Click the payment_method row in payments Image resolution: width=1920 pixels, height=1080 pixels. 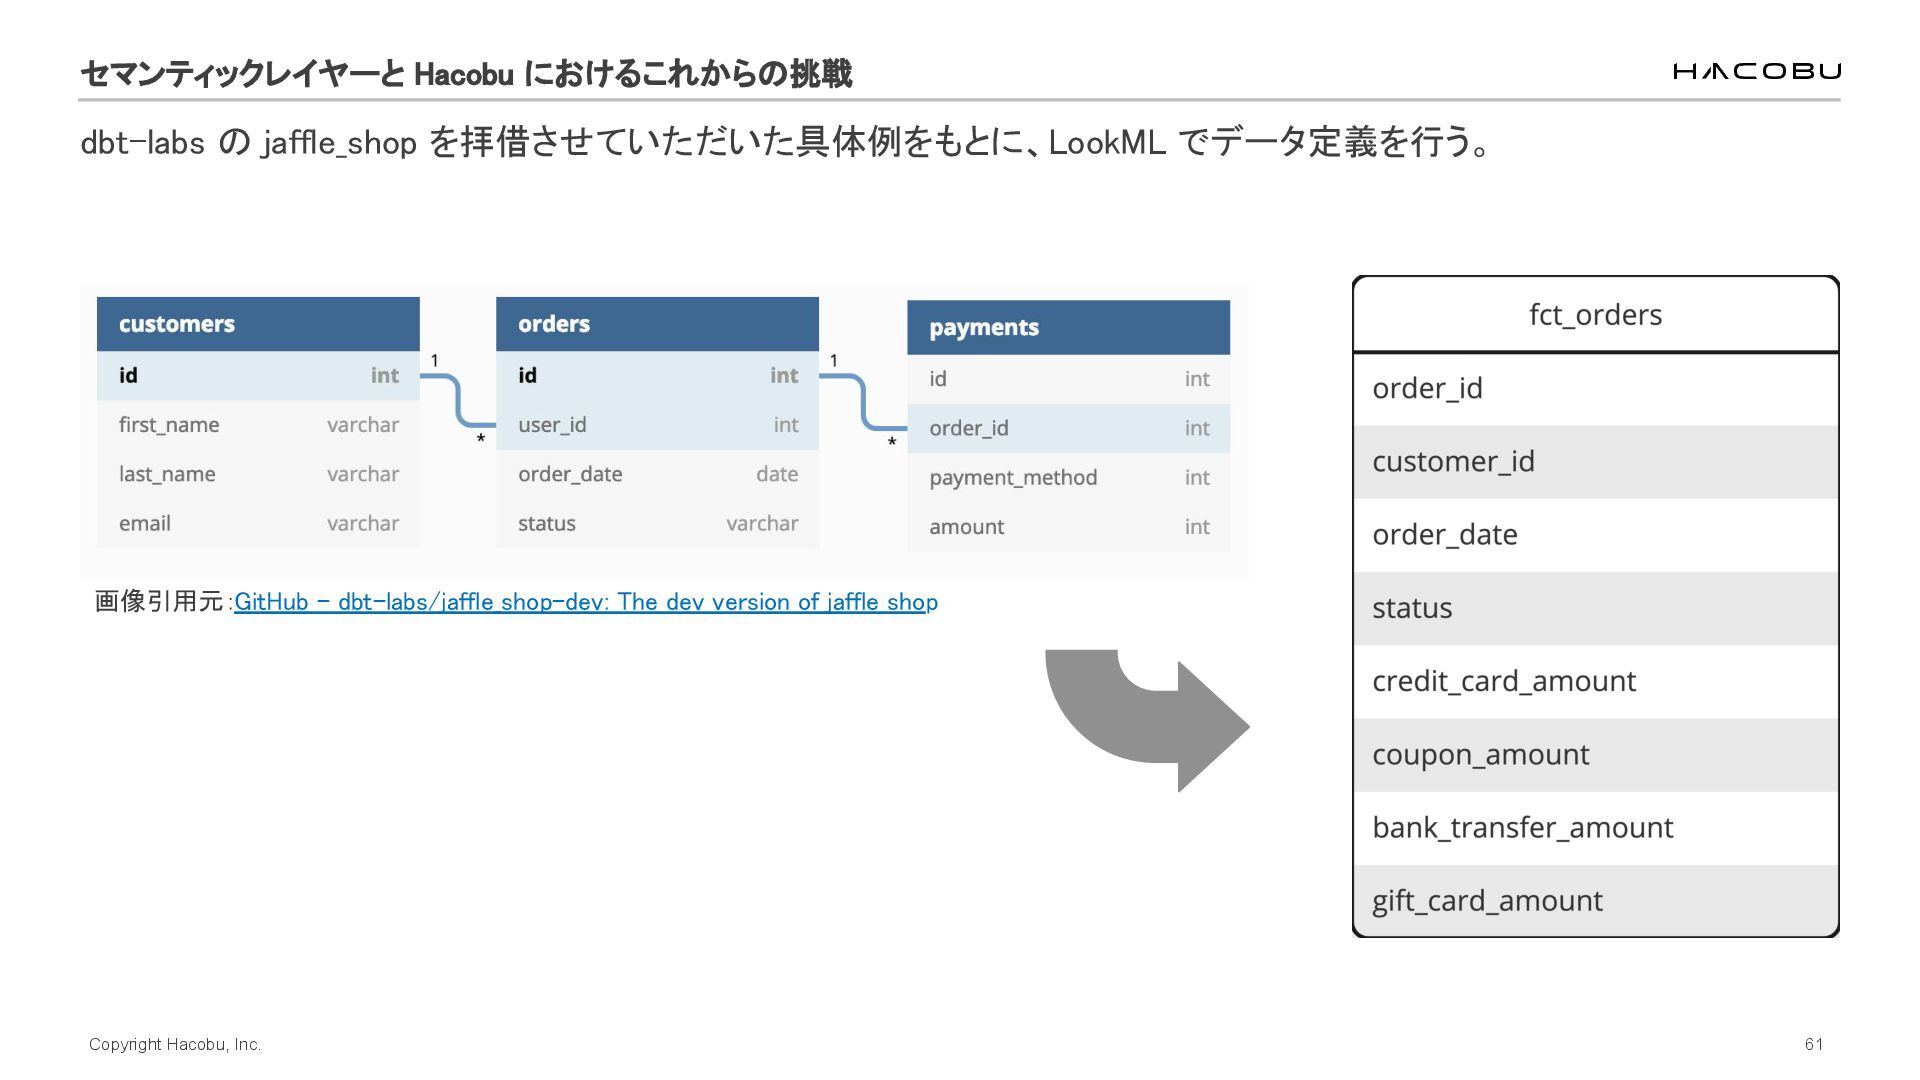1068,478
